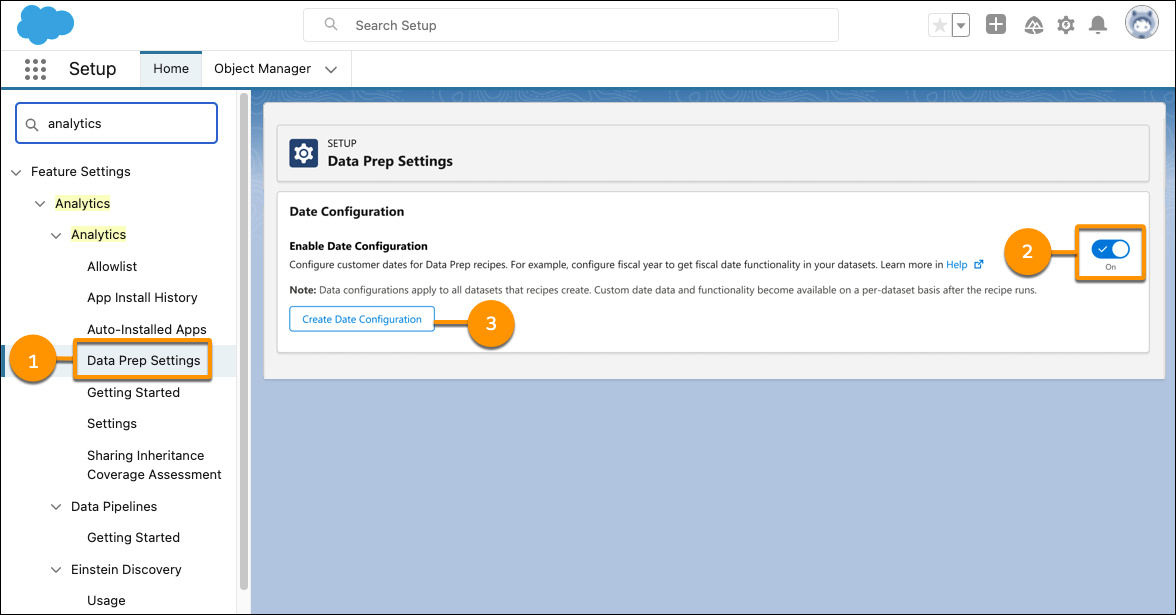Collapse the Feature Settings tree node

(16, 172)
